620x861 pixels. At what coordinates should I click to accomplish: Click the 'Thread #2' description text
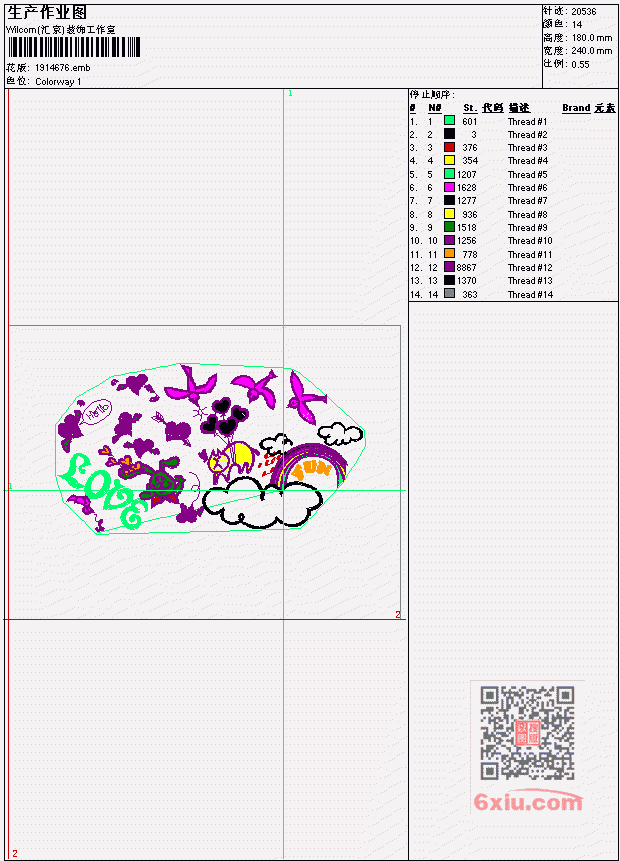(527, 135)
